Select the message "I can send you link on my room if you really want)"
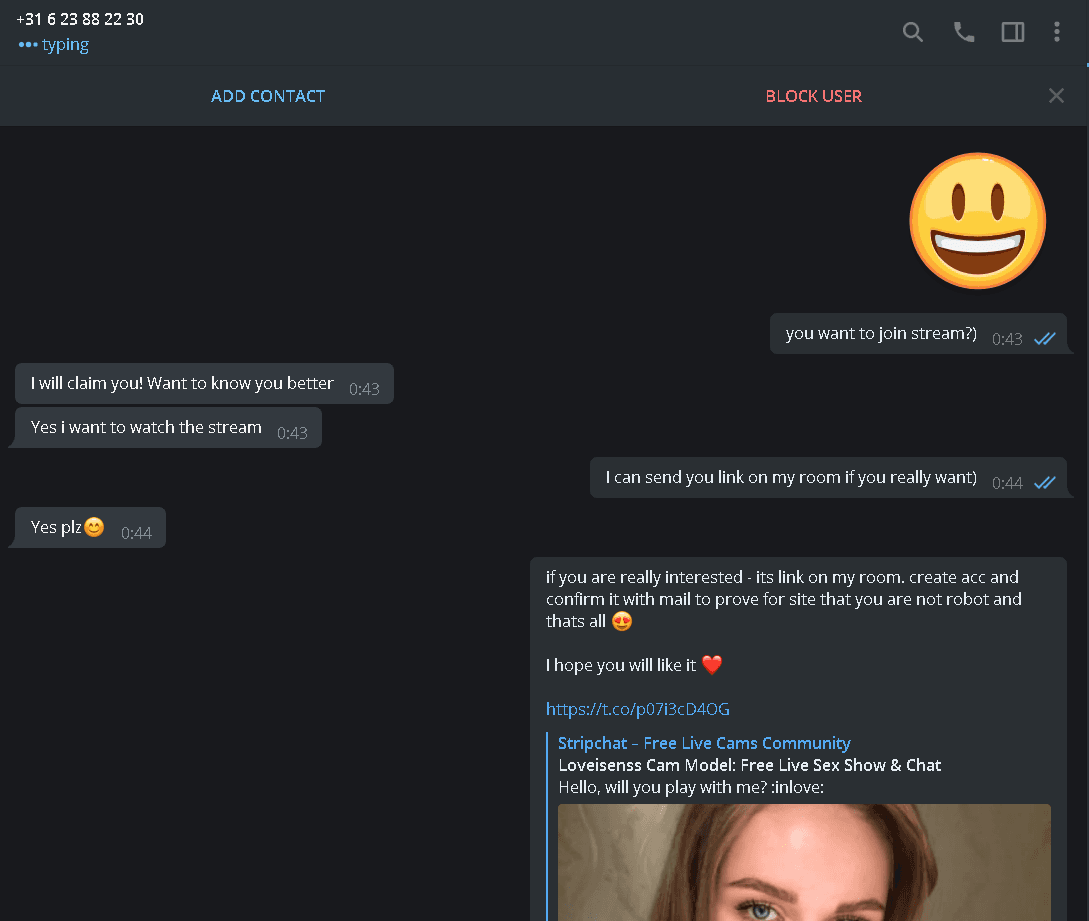Screen dimensions: 1089x921 [828, 478]
